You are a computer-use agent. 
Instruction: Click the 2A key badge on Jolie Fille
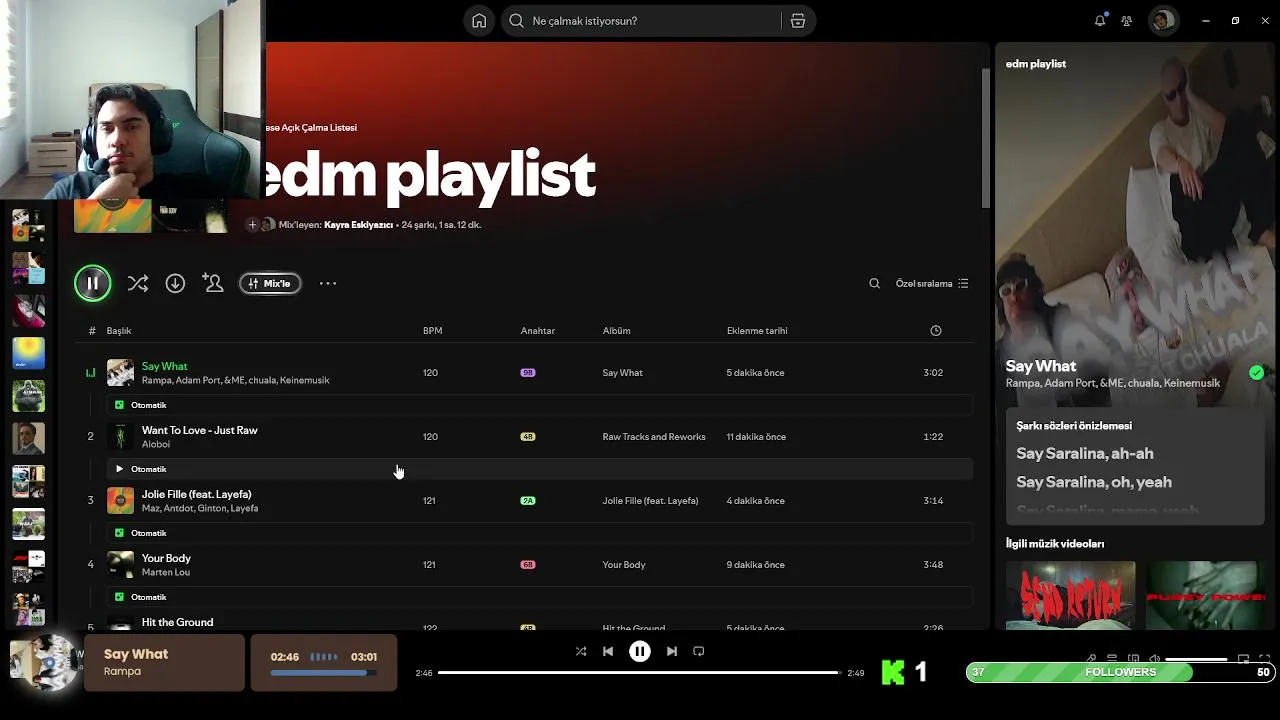point(528,501)
